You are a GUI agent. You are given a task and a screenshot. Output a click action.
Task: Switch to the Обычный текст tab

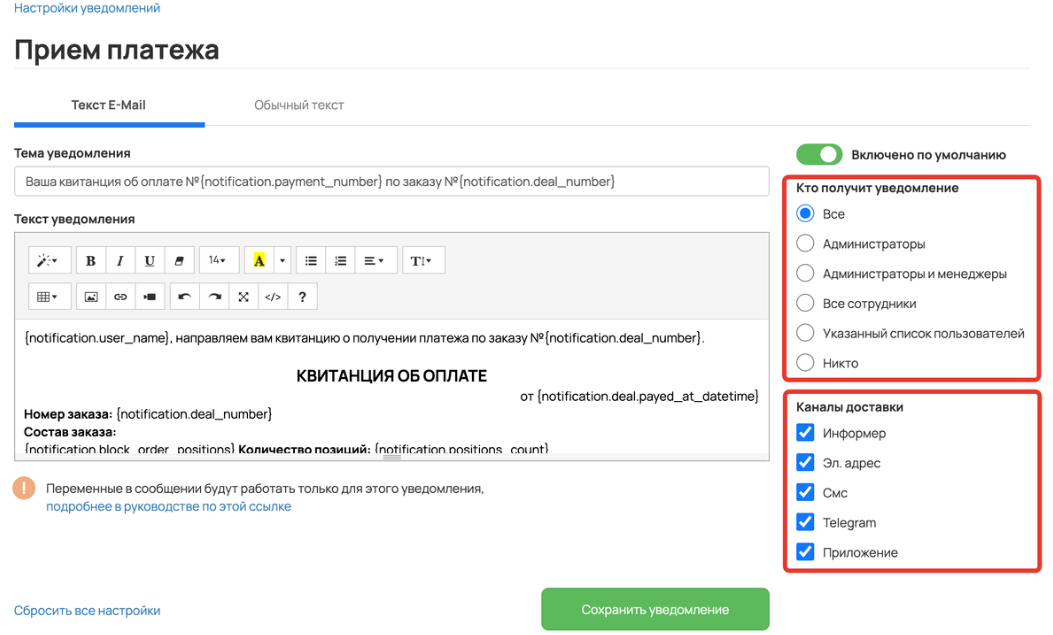tap(299, 105)
